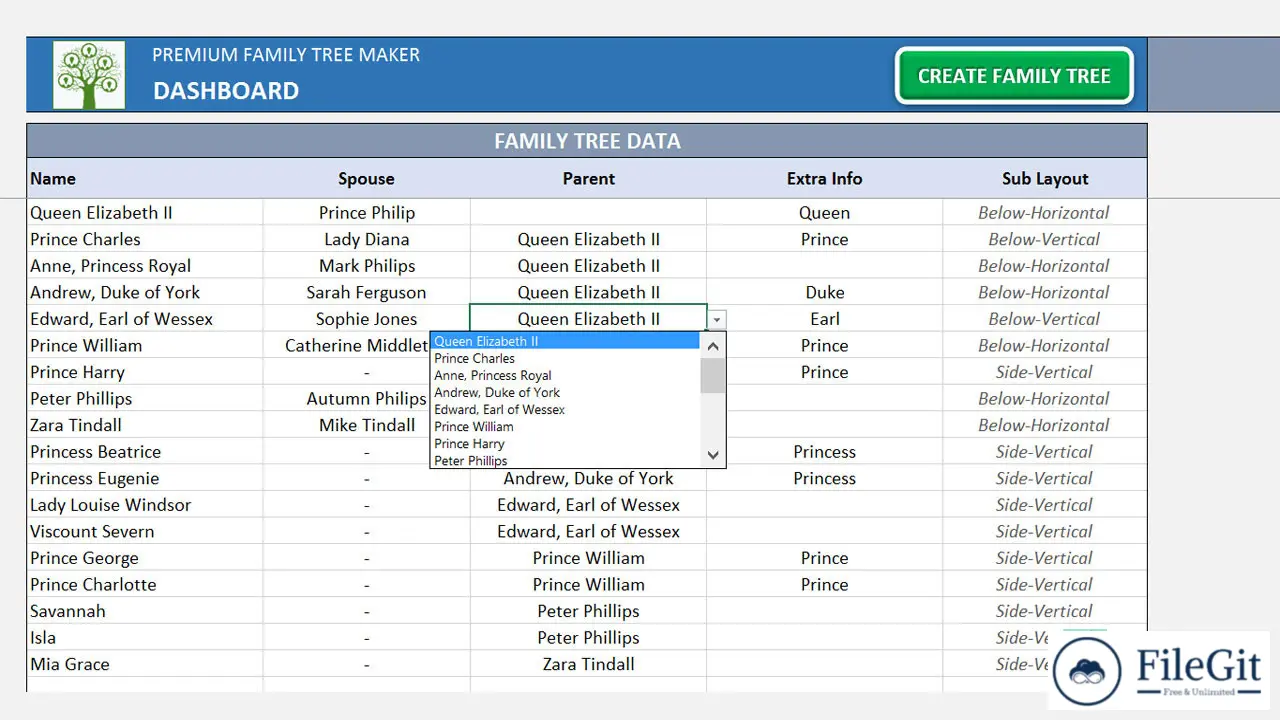The height and width of the screenshot is (720, 1280).
Task: Select parent cell Zara Tindall for Mia Grace
Action: (588, 663)
